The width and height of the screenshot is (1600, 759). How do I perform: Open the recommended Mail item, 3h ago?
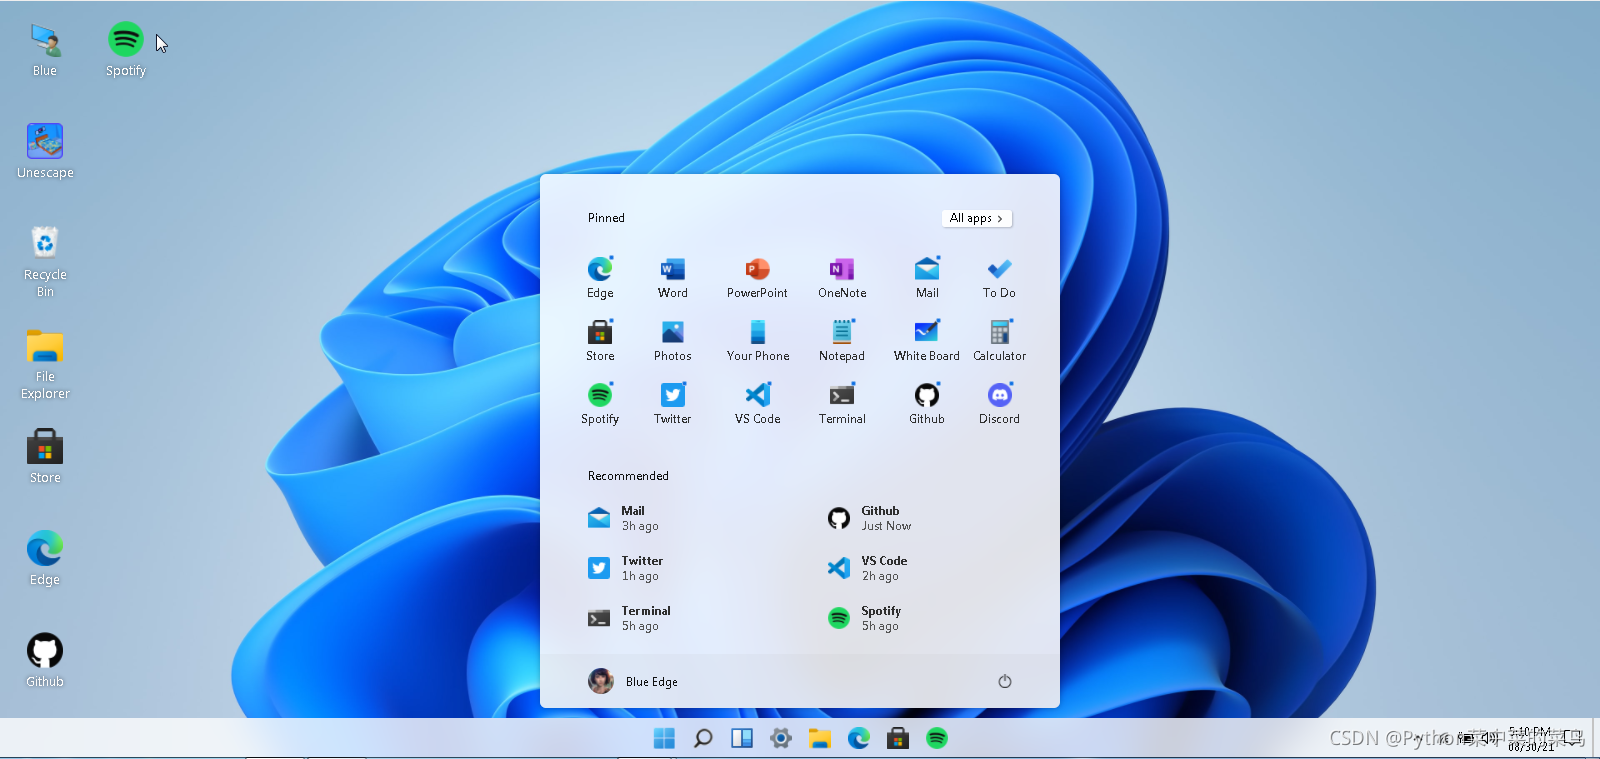point(624,518)
